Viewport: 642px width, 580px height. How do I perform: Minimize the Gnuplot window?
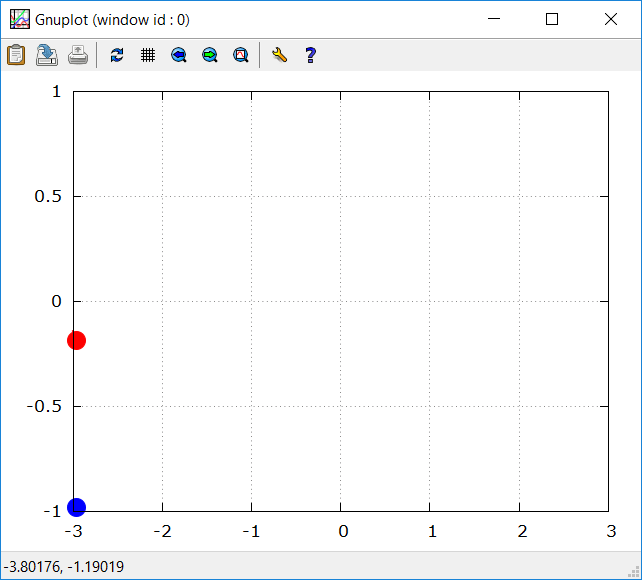(x=494, y=19)
